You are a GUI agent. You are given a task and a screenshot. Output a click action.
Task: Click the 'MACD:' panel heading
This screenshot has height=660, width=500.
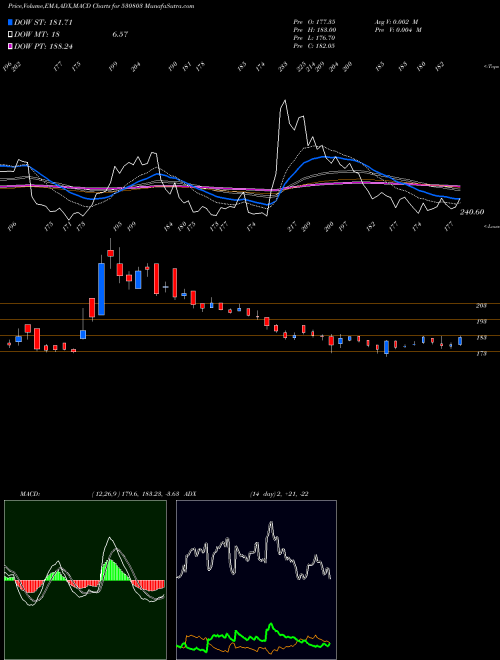click(30, 494)
